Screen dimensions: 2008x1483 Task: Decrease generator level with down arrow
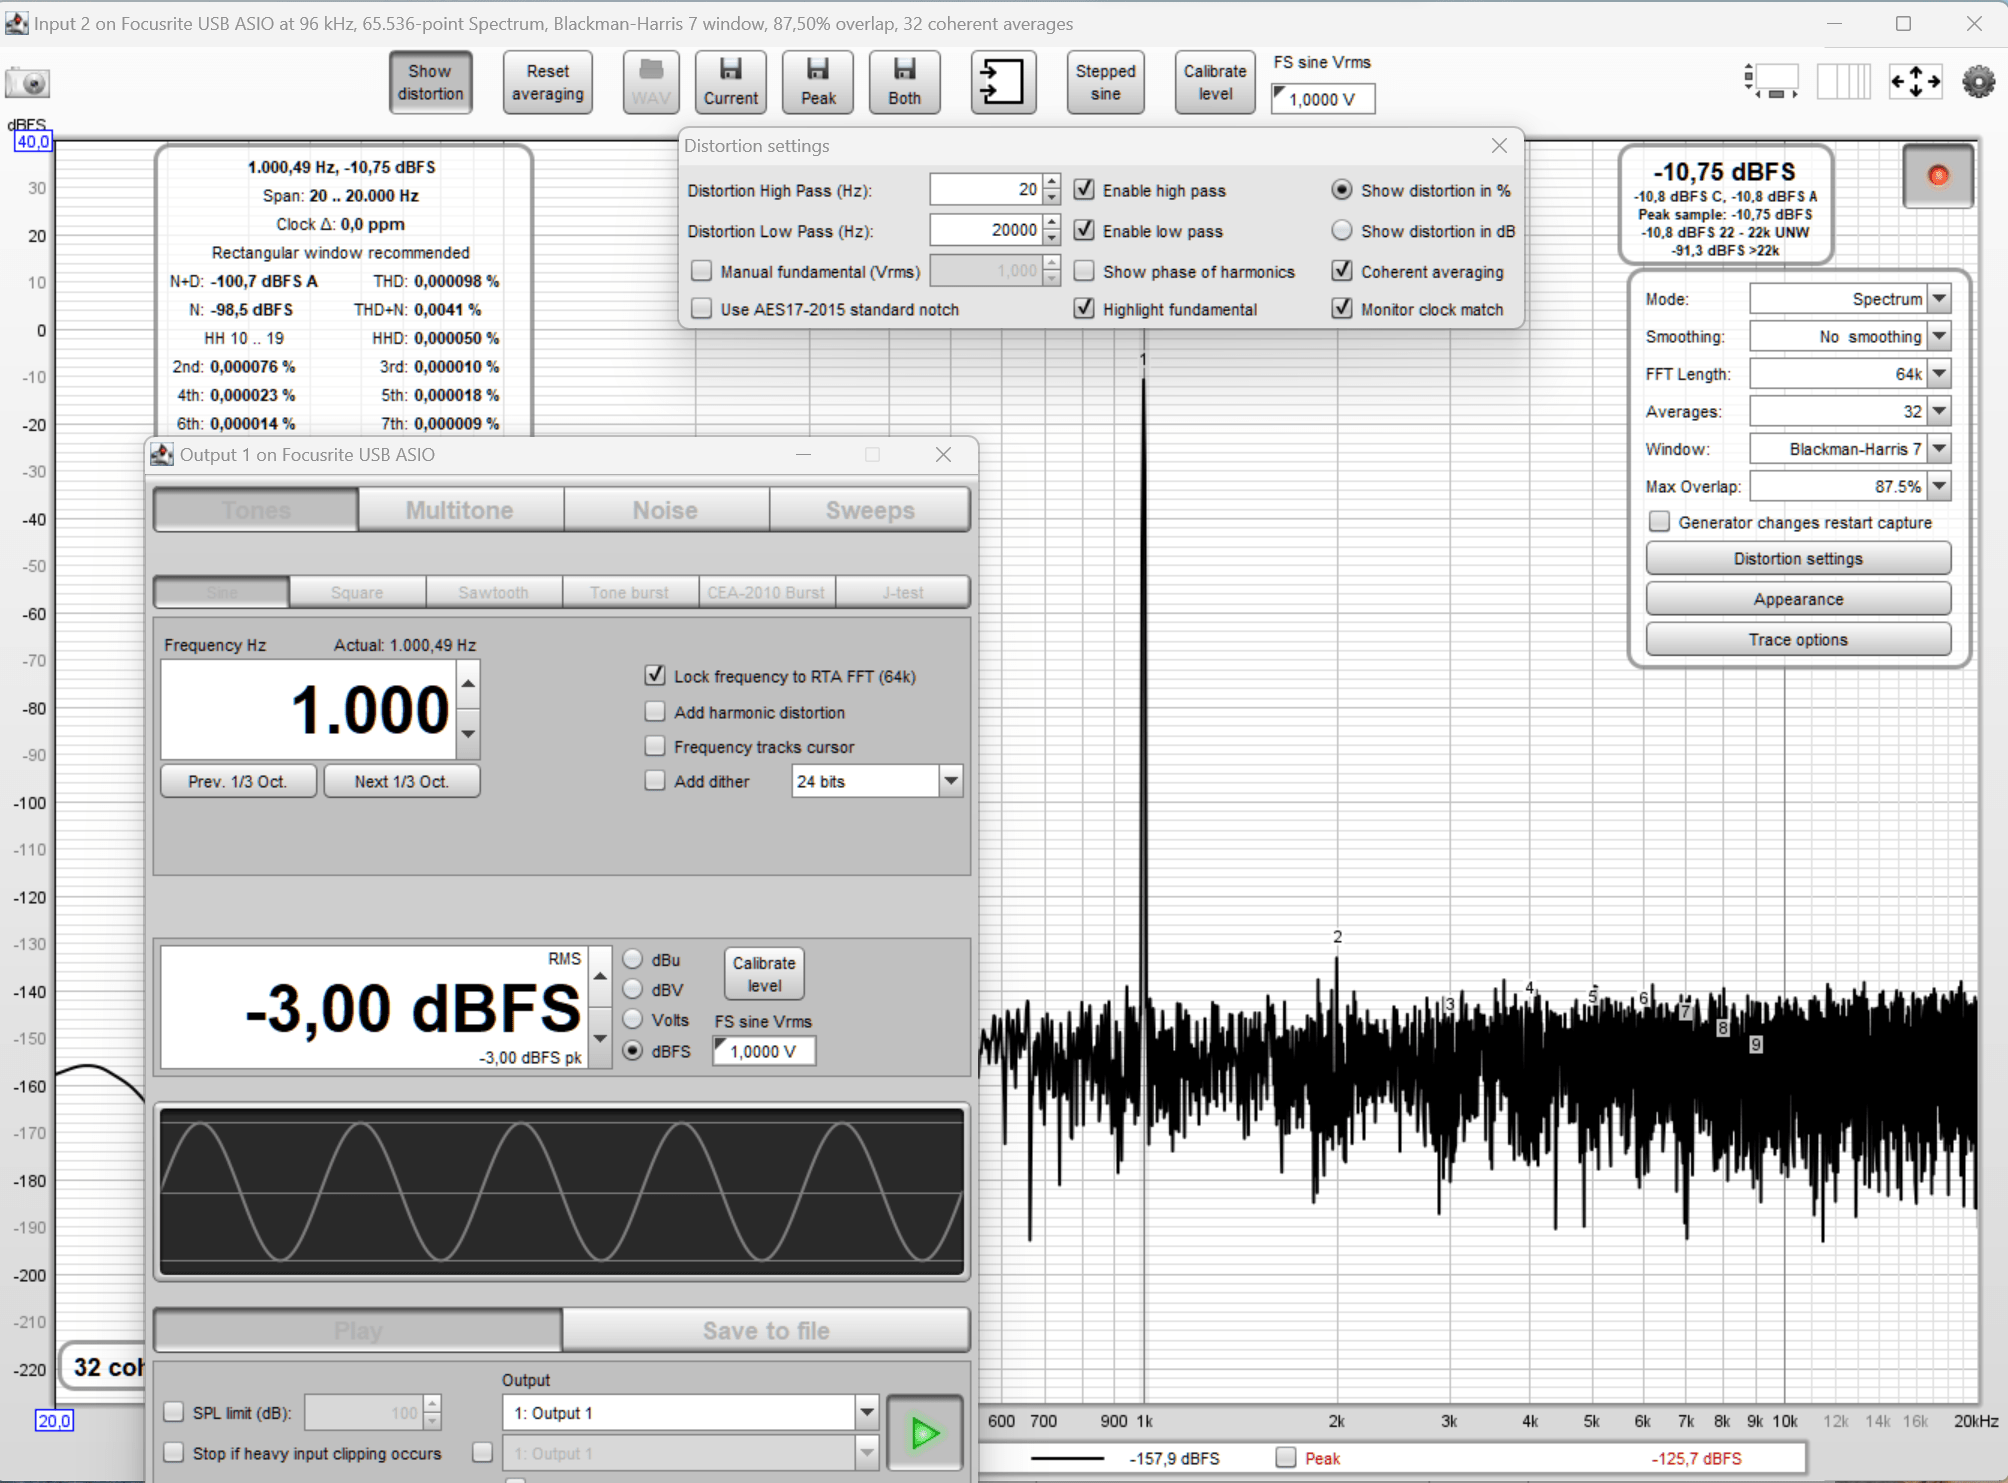[600, 1038]
